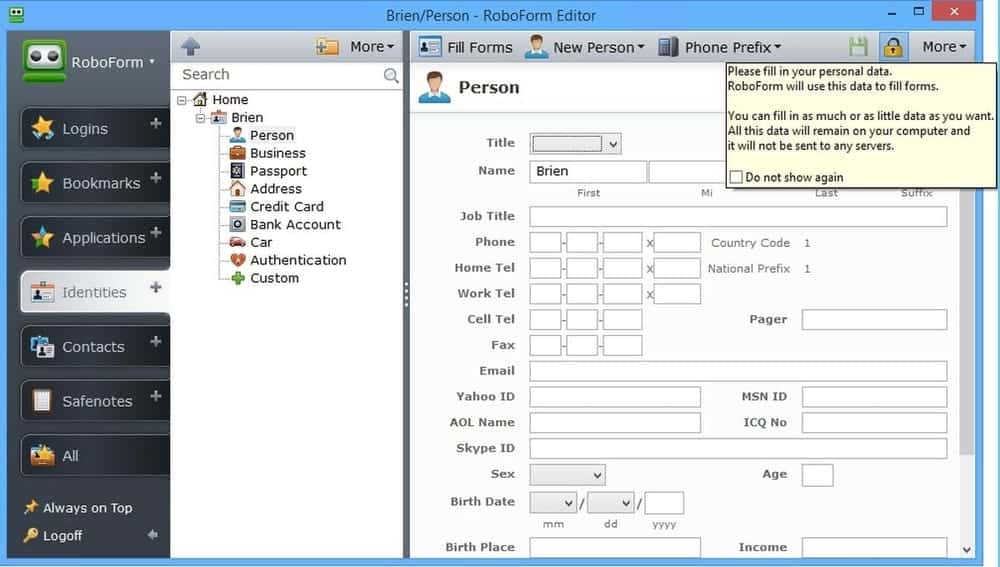Screen dimensions: 1000x567
Task: Click the Job Title input field
Action: 738,216
